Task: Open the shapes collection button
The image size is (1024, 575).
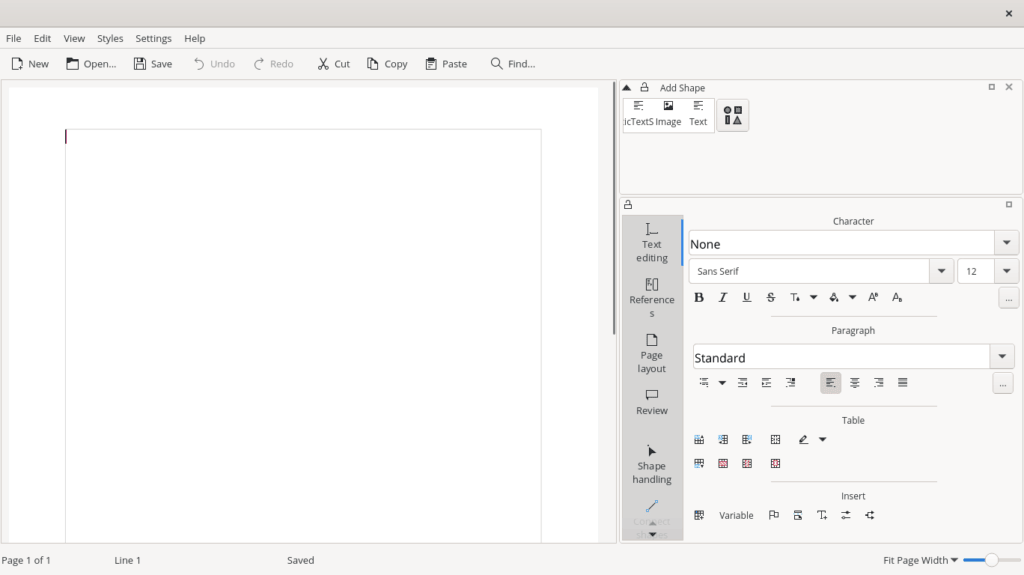Action: pos(733,115)
